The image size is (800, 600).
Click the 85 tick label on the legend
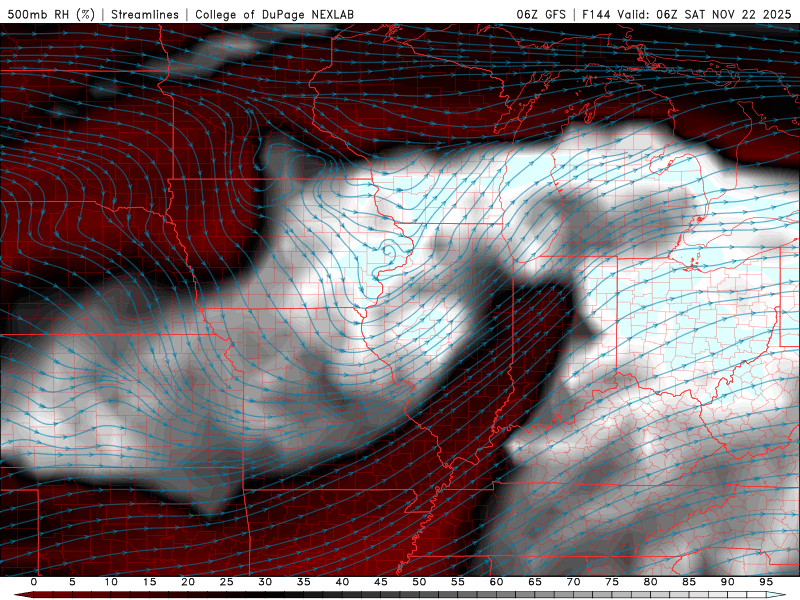689,582
